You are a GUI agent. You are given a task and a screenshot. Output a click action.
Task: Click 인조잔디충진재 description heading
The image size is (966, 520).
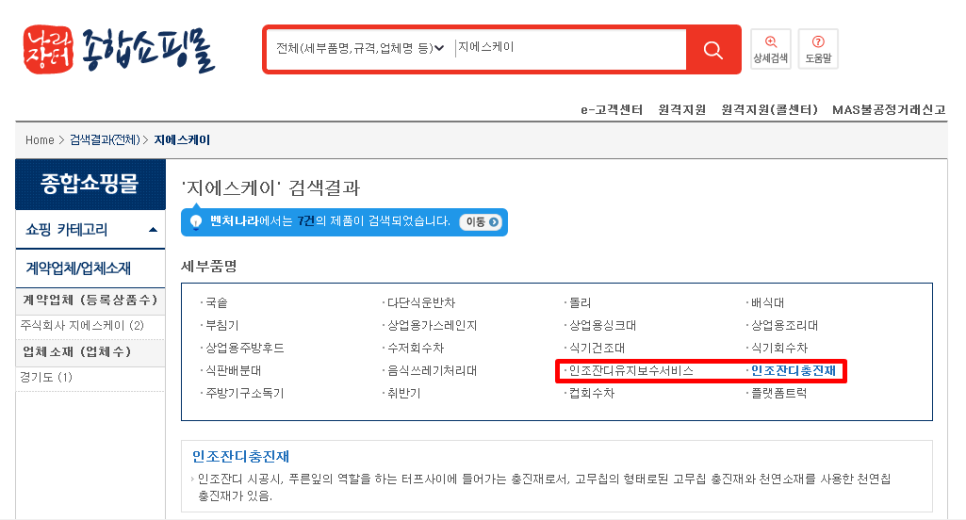click(240, 457)
